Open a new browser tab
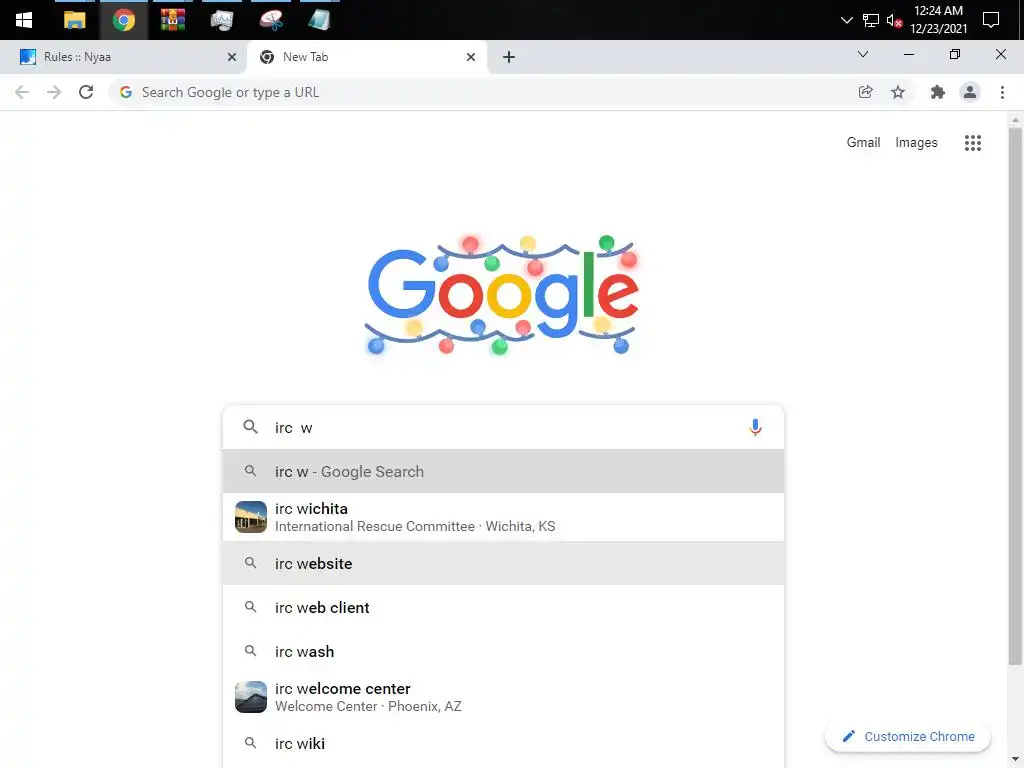1024x768 pixels. coord(509,57)
